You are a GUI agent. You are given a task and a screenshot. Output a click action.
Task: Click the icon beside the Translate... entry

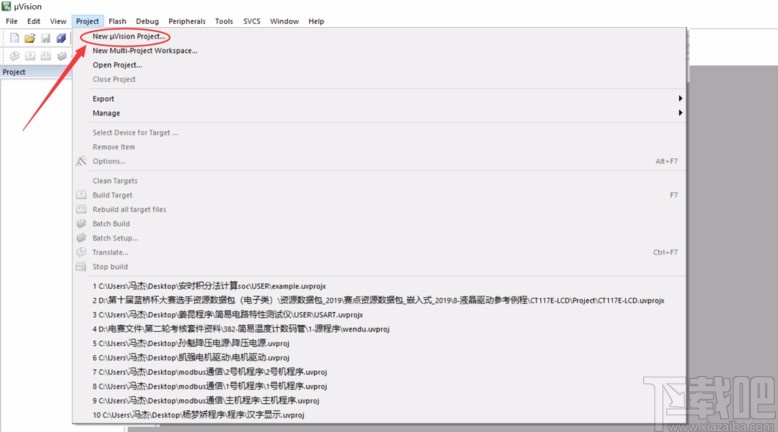(81, 252)
